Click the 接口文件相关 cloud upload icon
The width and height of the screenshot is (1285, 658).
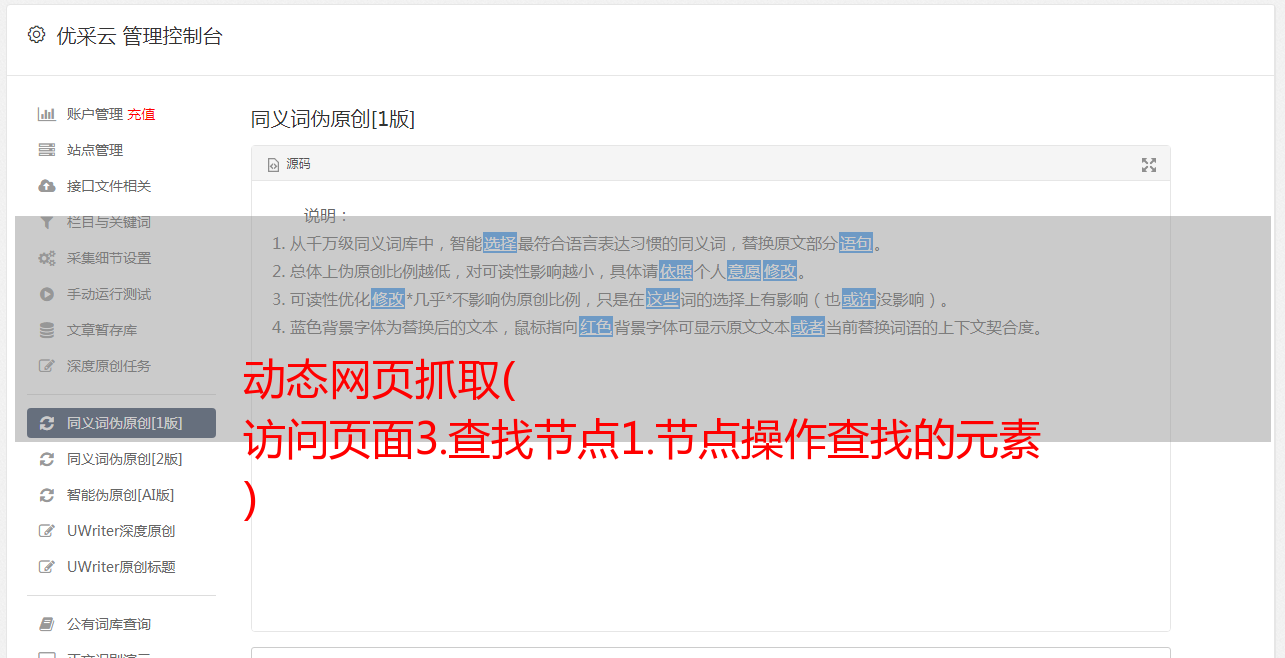tap(46, 186)
